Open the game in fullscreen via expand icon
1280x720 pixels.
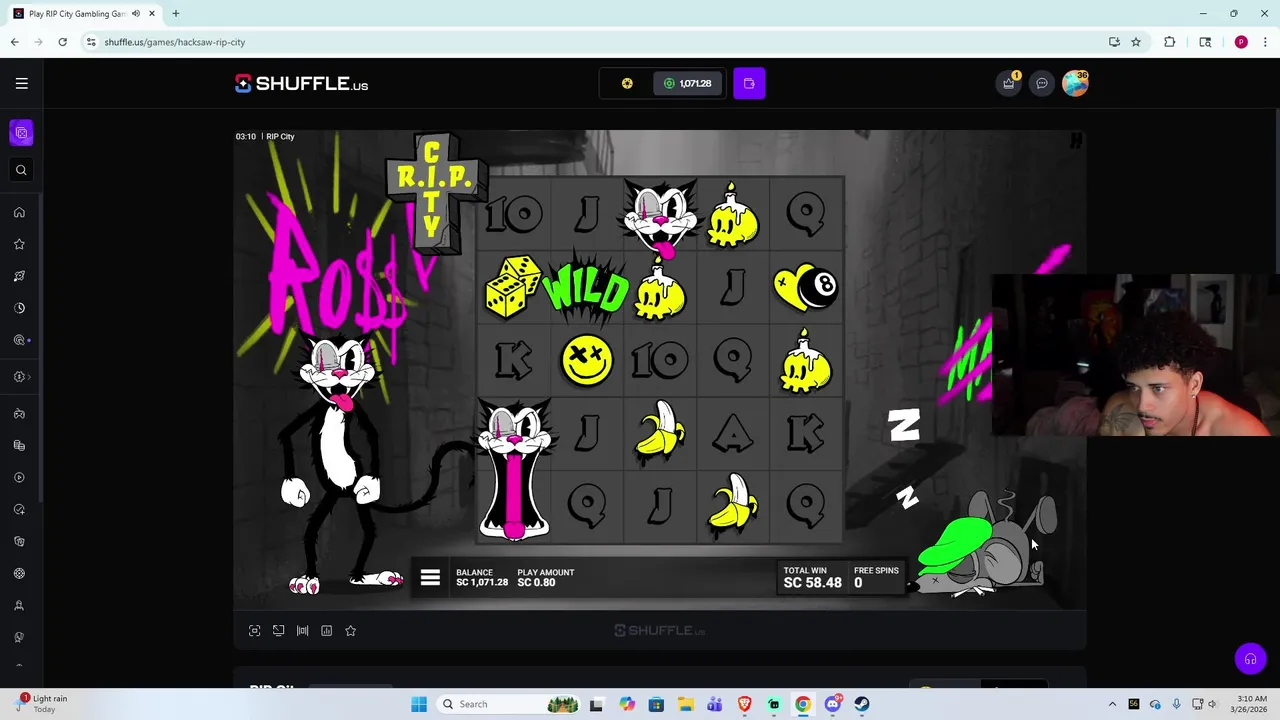254,631
